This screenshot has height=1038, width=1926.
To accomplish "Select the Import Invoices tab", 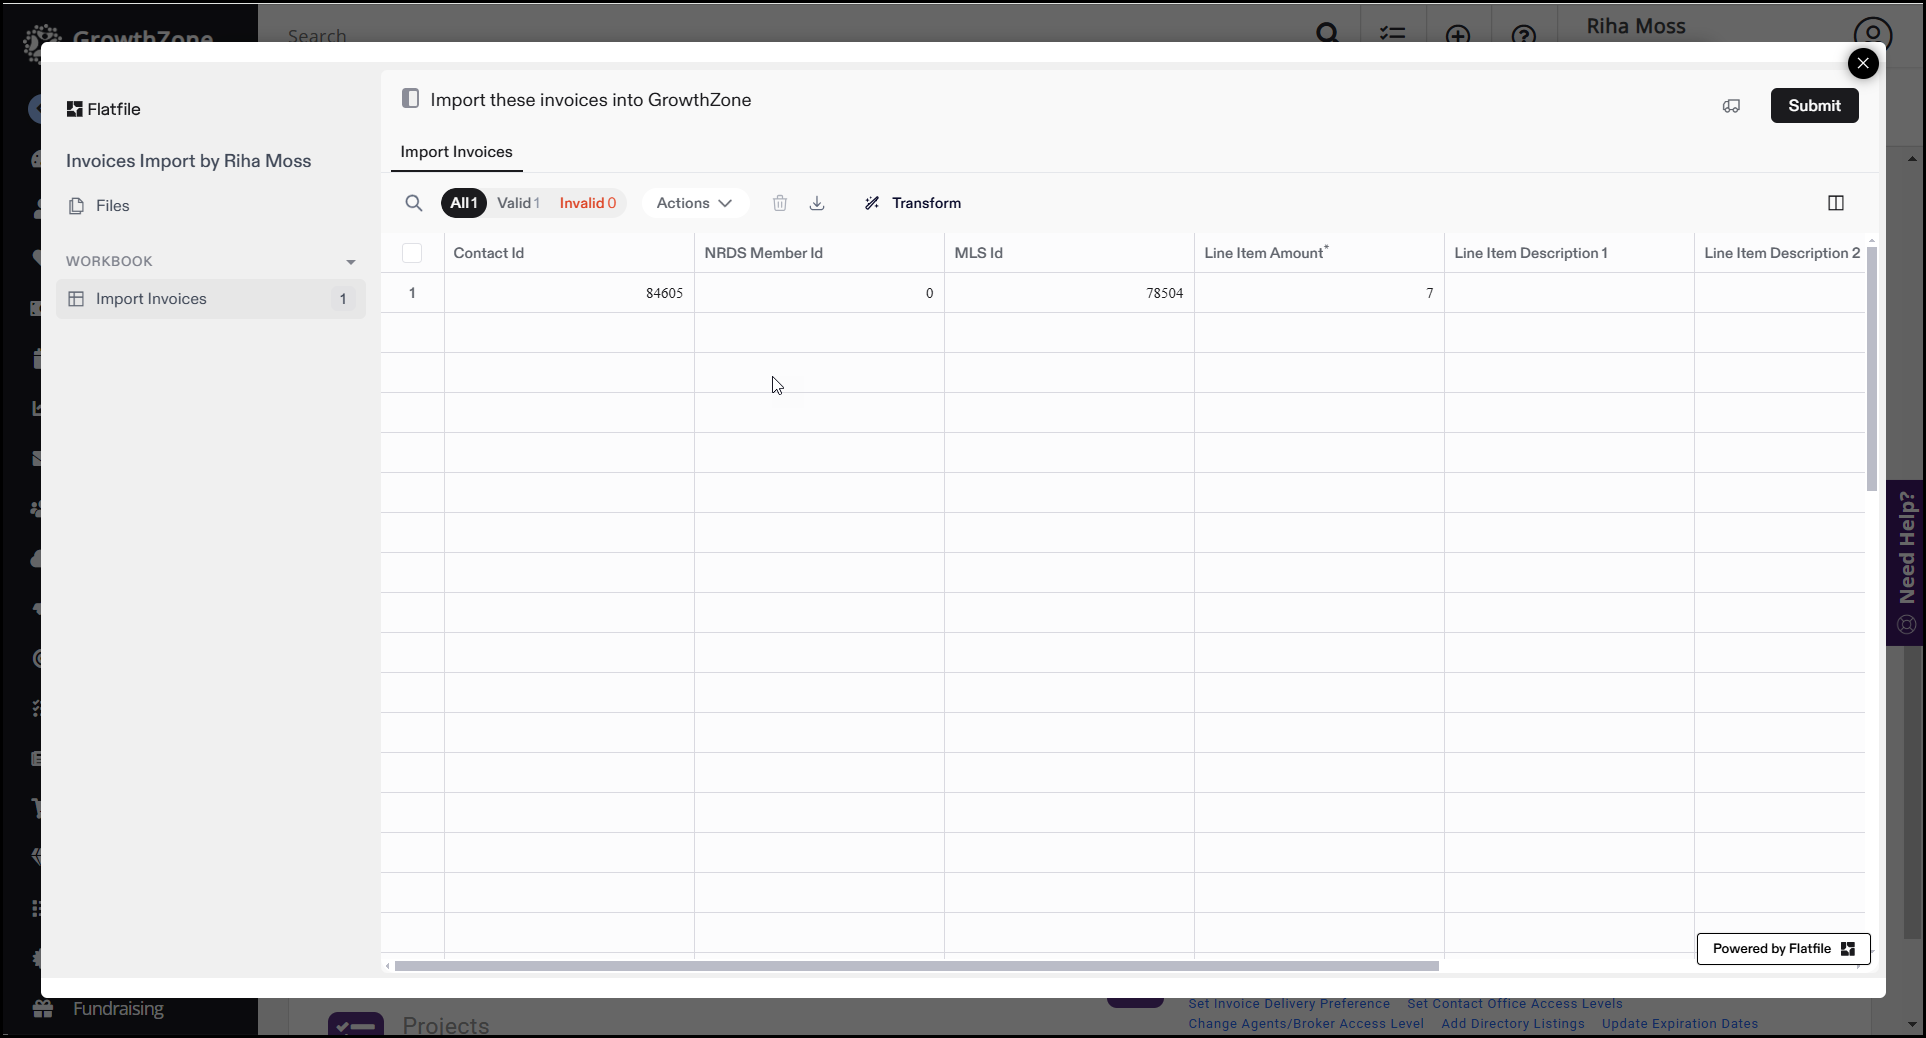I will click(x=456, y=152).
